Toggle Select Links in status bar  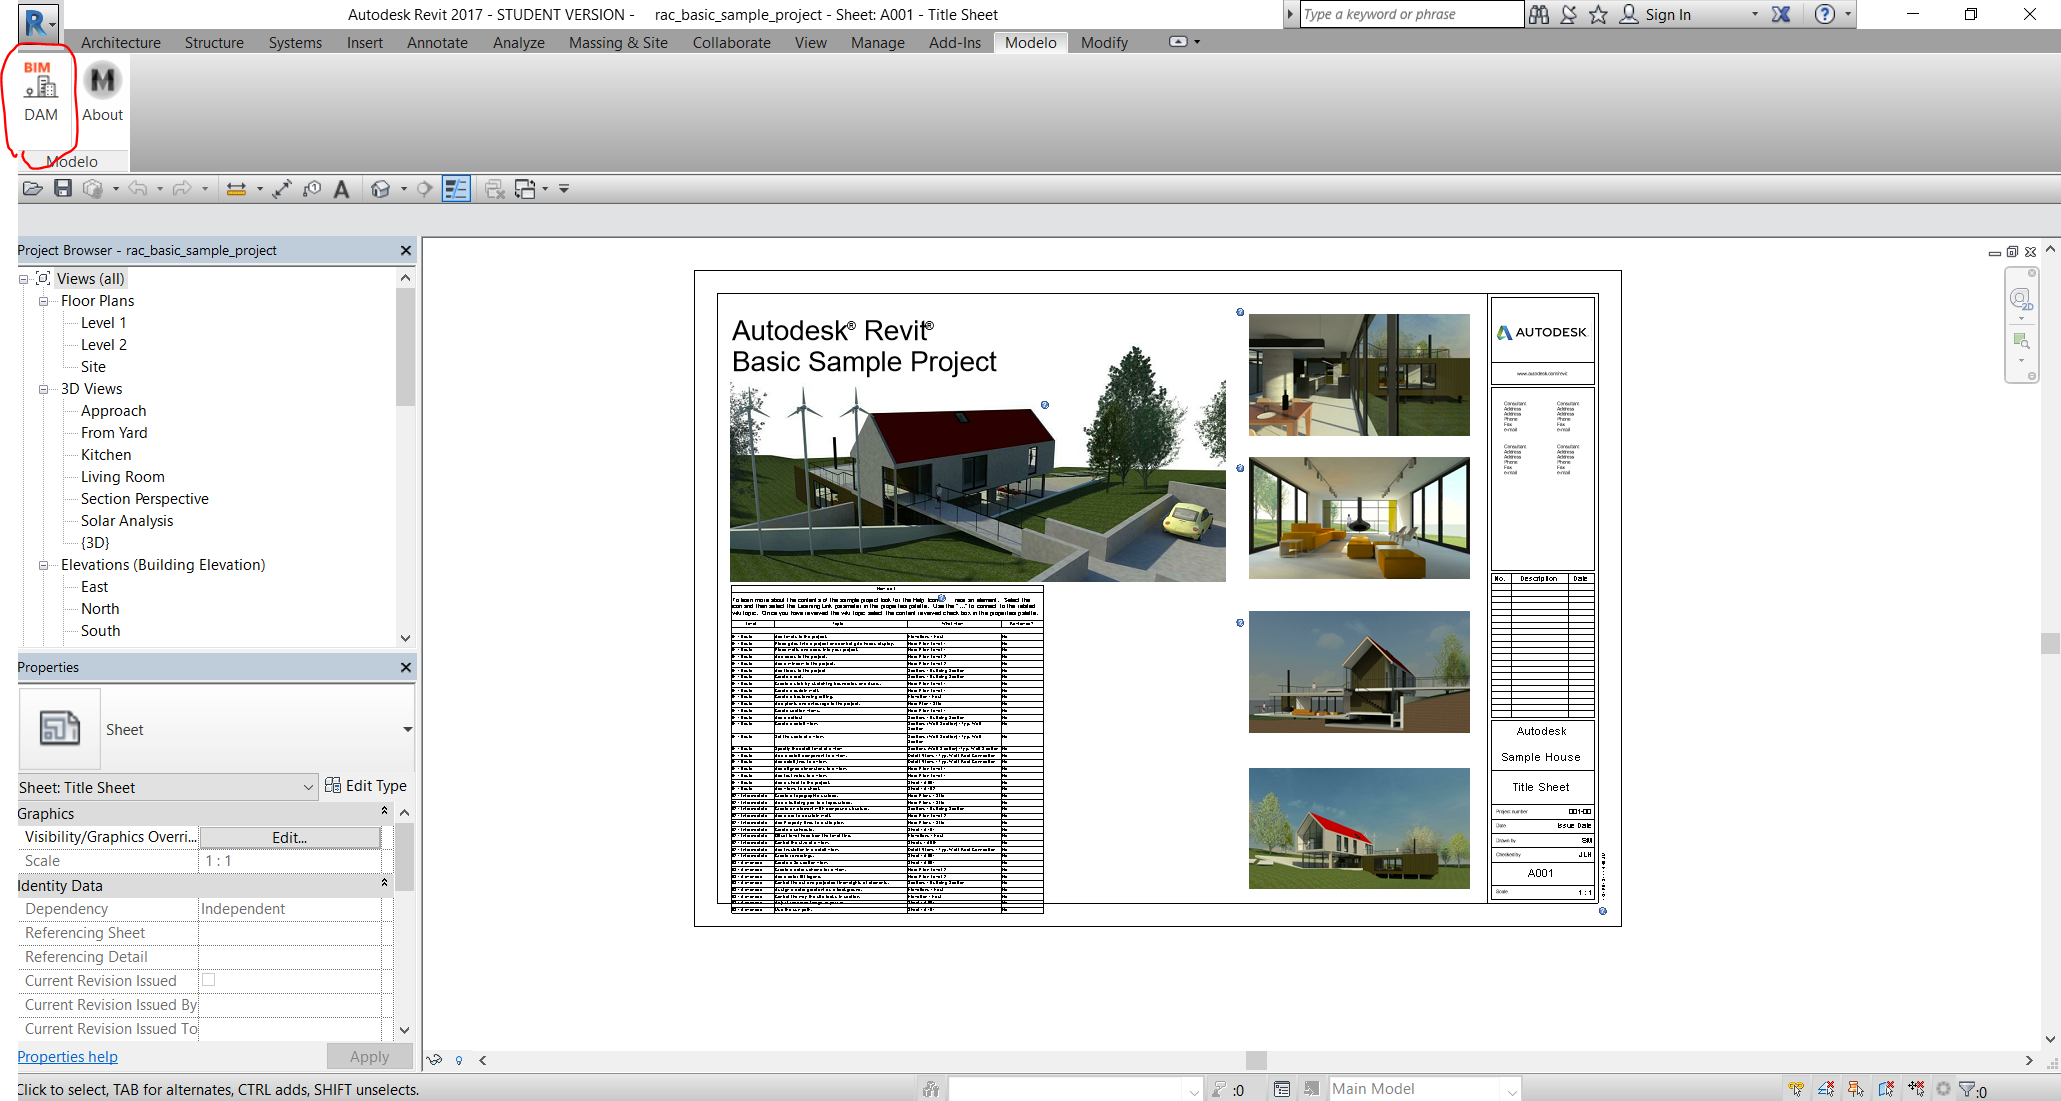pyautogui.click(x=1796, y=1089)
